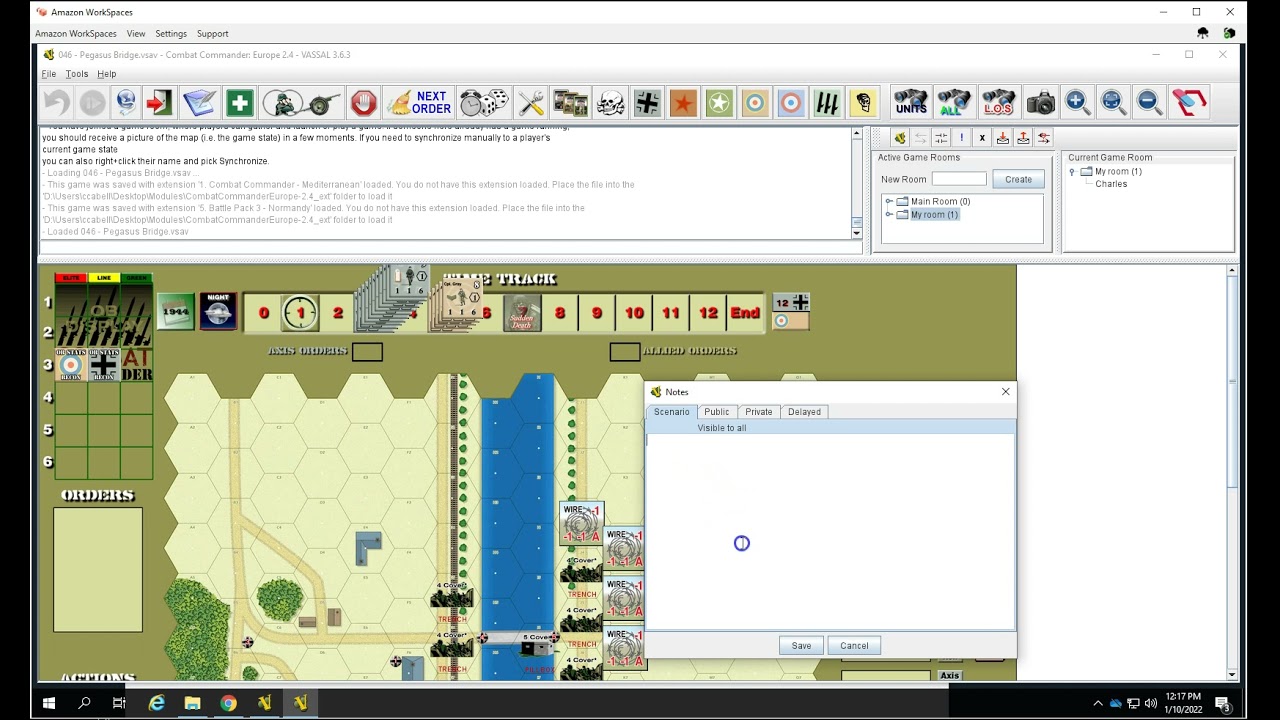
Task: Expand the Main Room (0) node
Action: tap(889, 202)
